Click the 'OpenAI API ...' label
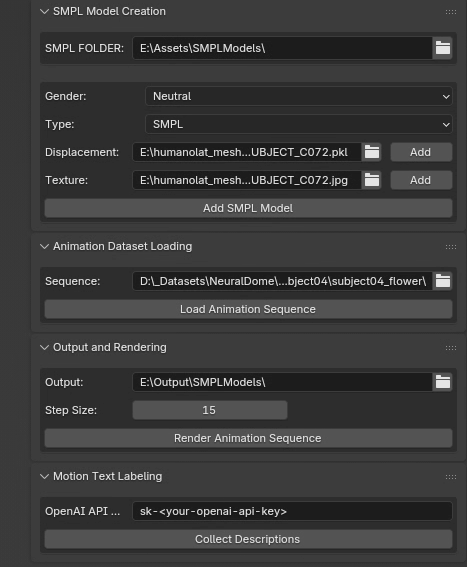 tap(82, 511)
